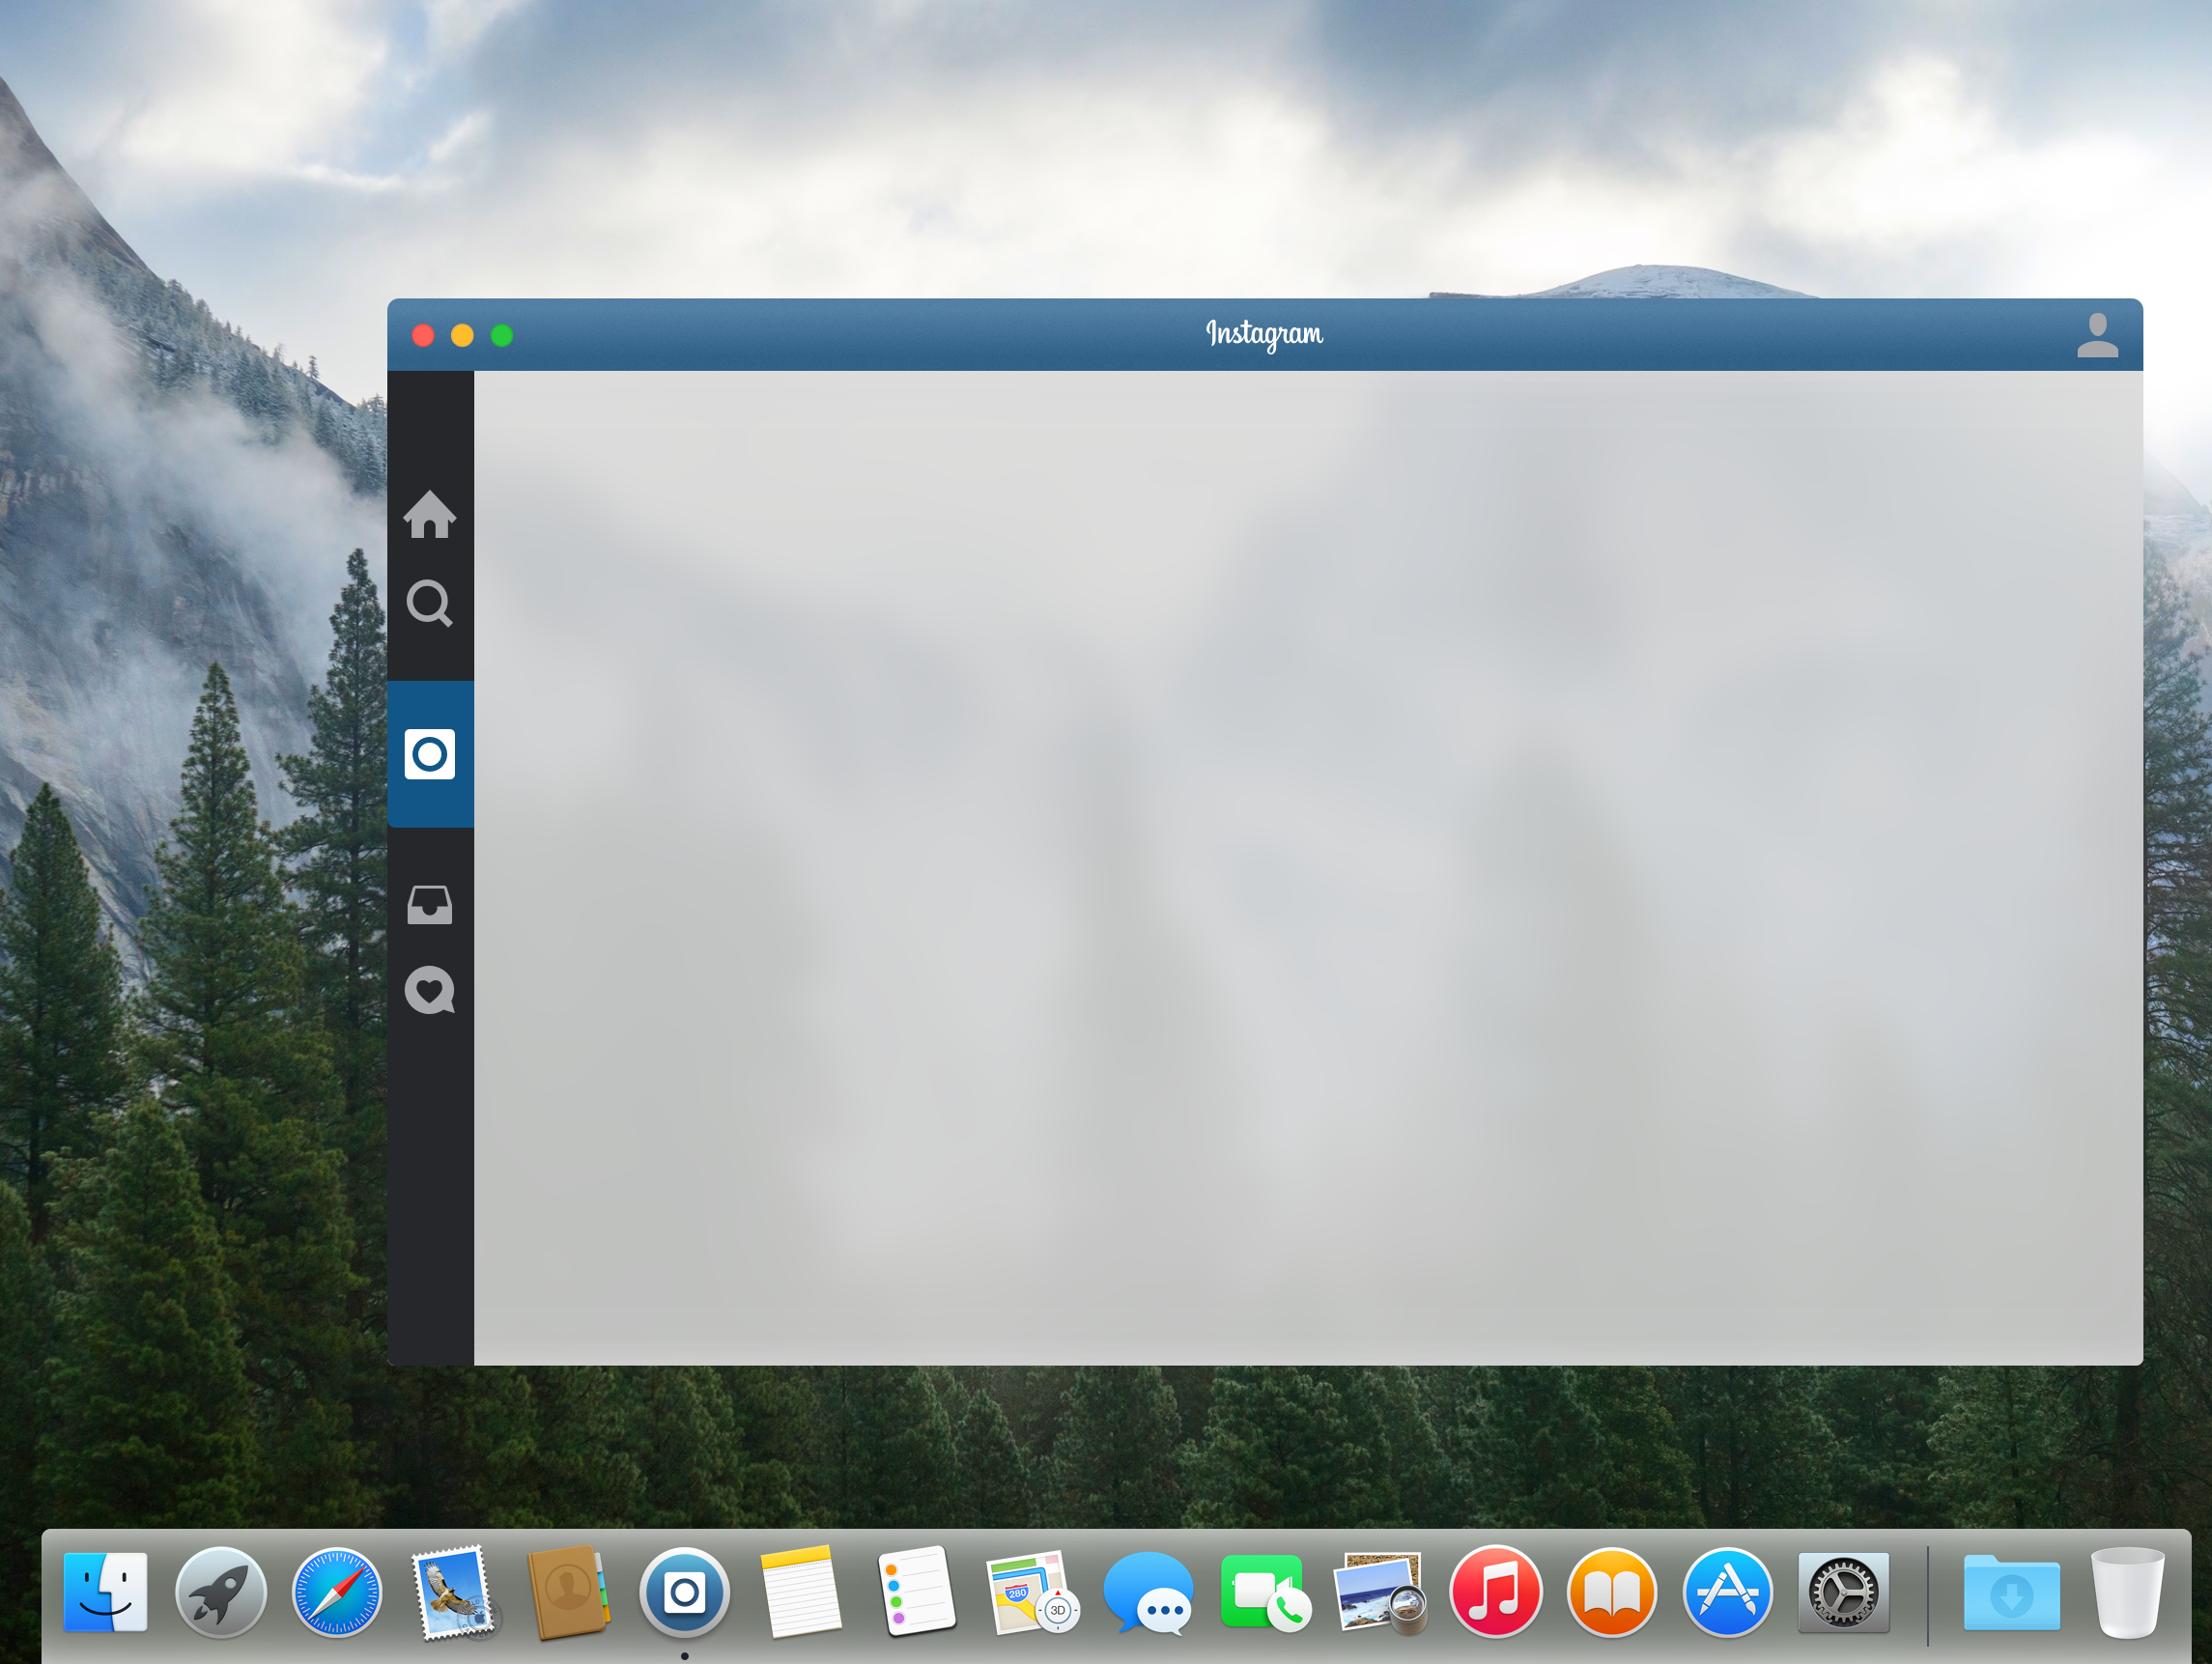Open System Preferences gear in dock
Screen dimensions: 2212x1664
pos(1843,1592)
